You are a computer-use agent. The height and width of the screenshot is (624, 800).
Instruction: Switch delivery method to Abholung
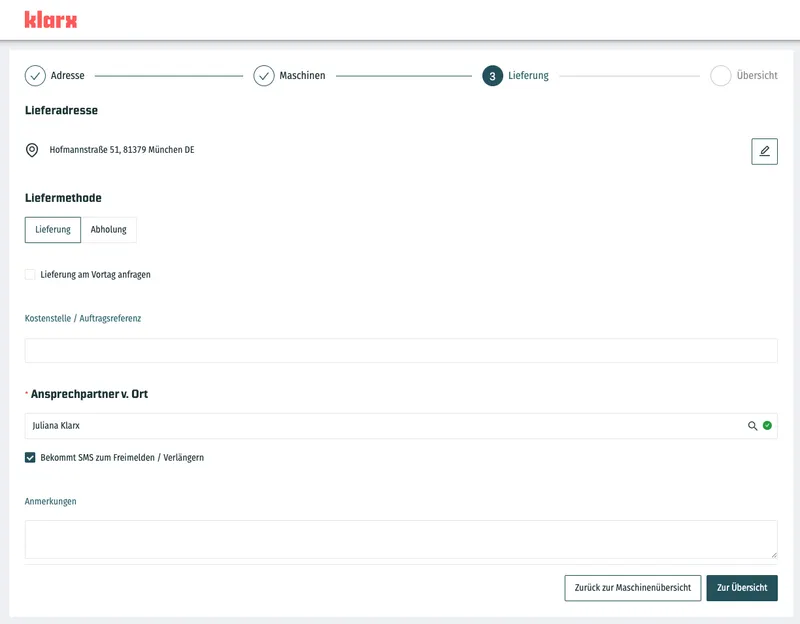pos(109,230)
